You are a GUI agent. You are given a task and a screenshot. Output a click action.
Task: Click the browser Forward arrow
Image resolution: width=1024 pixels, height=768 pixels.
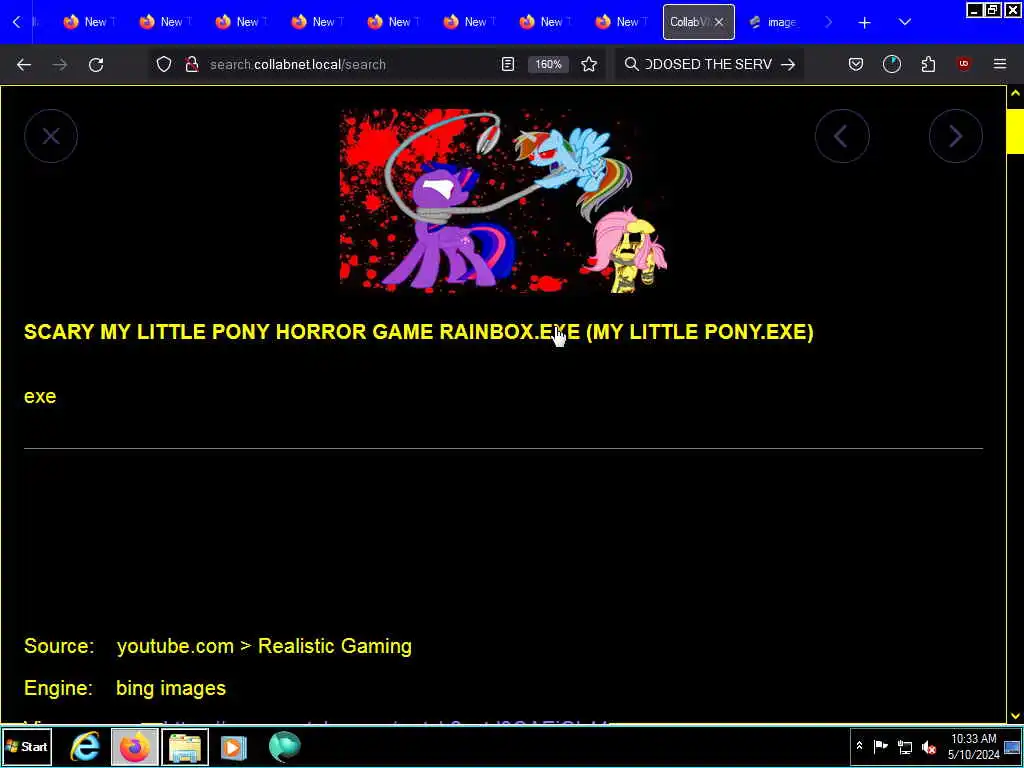[60, 64]
